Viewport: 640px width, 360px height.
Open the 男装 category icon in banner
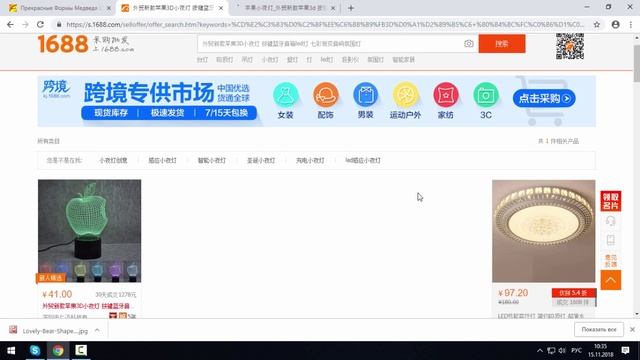click(366, 95)
